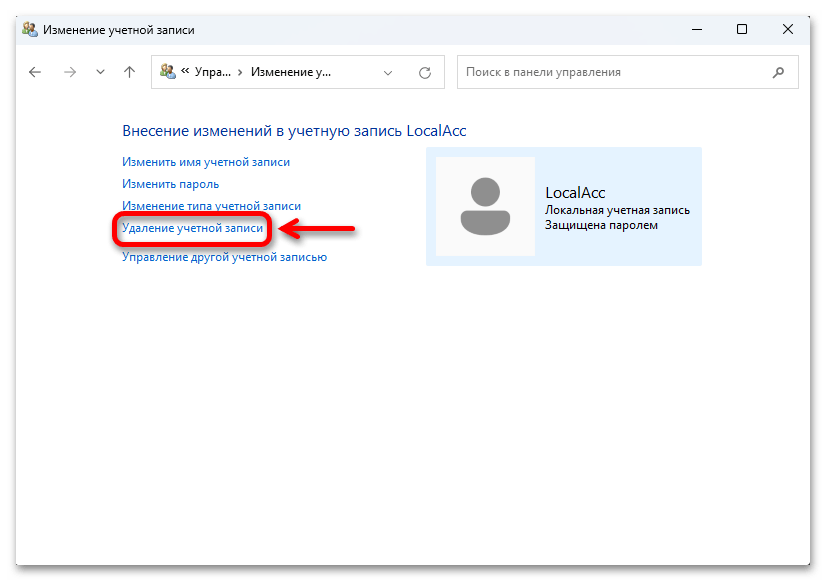
Task: Click the Защищена паролем text
Action: tap(601, 225)
